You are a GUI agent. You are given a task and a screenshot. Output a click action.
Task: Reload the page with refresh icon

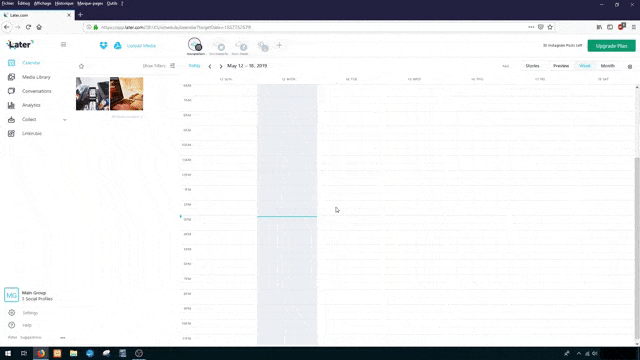pos(28,27)
